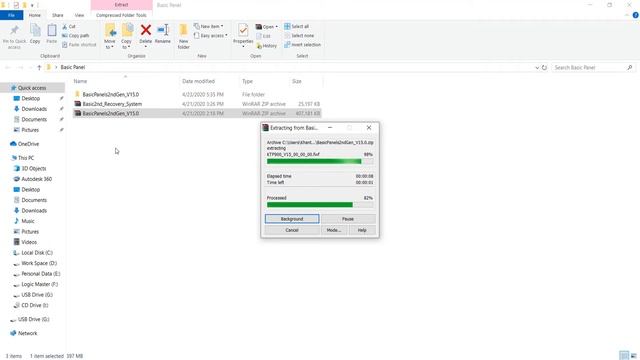
Task: Click the Processed progress bar
Action: 320,204
